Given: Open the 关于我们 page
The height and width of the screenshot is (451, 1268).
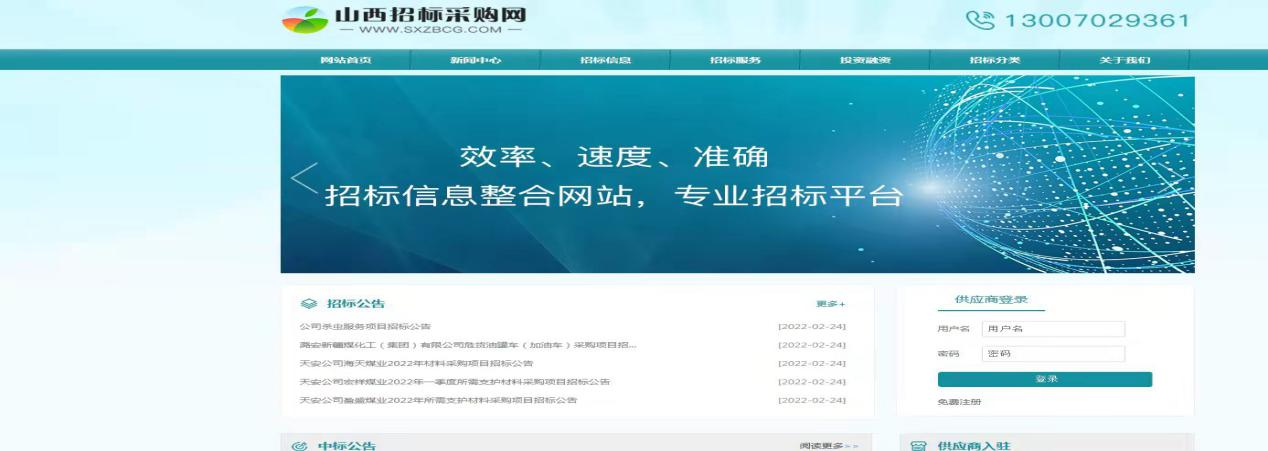Looking at the screenshot, I should pyautogui.click(x=1125, y=60).
